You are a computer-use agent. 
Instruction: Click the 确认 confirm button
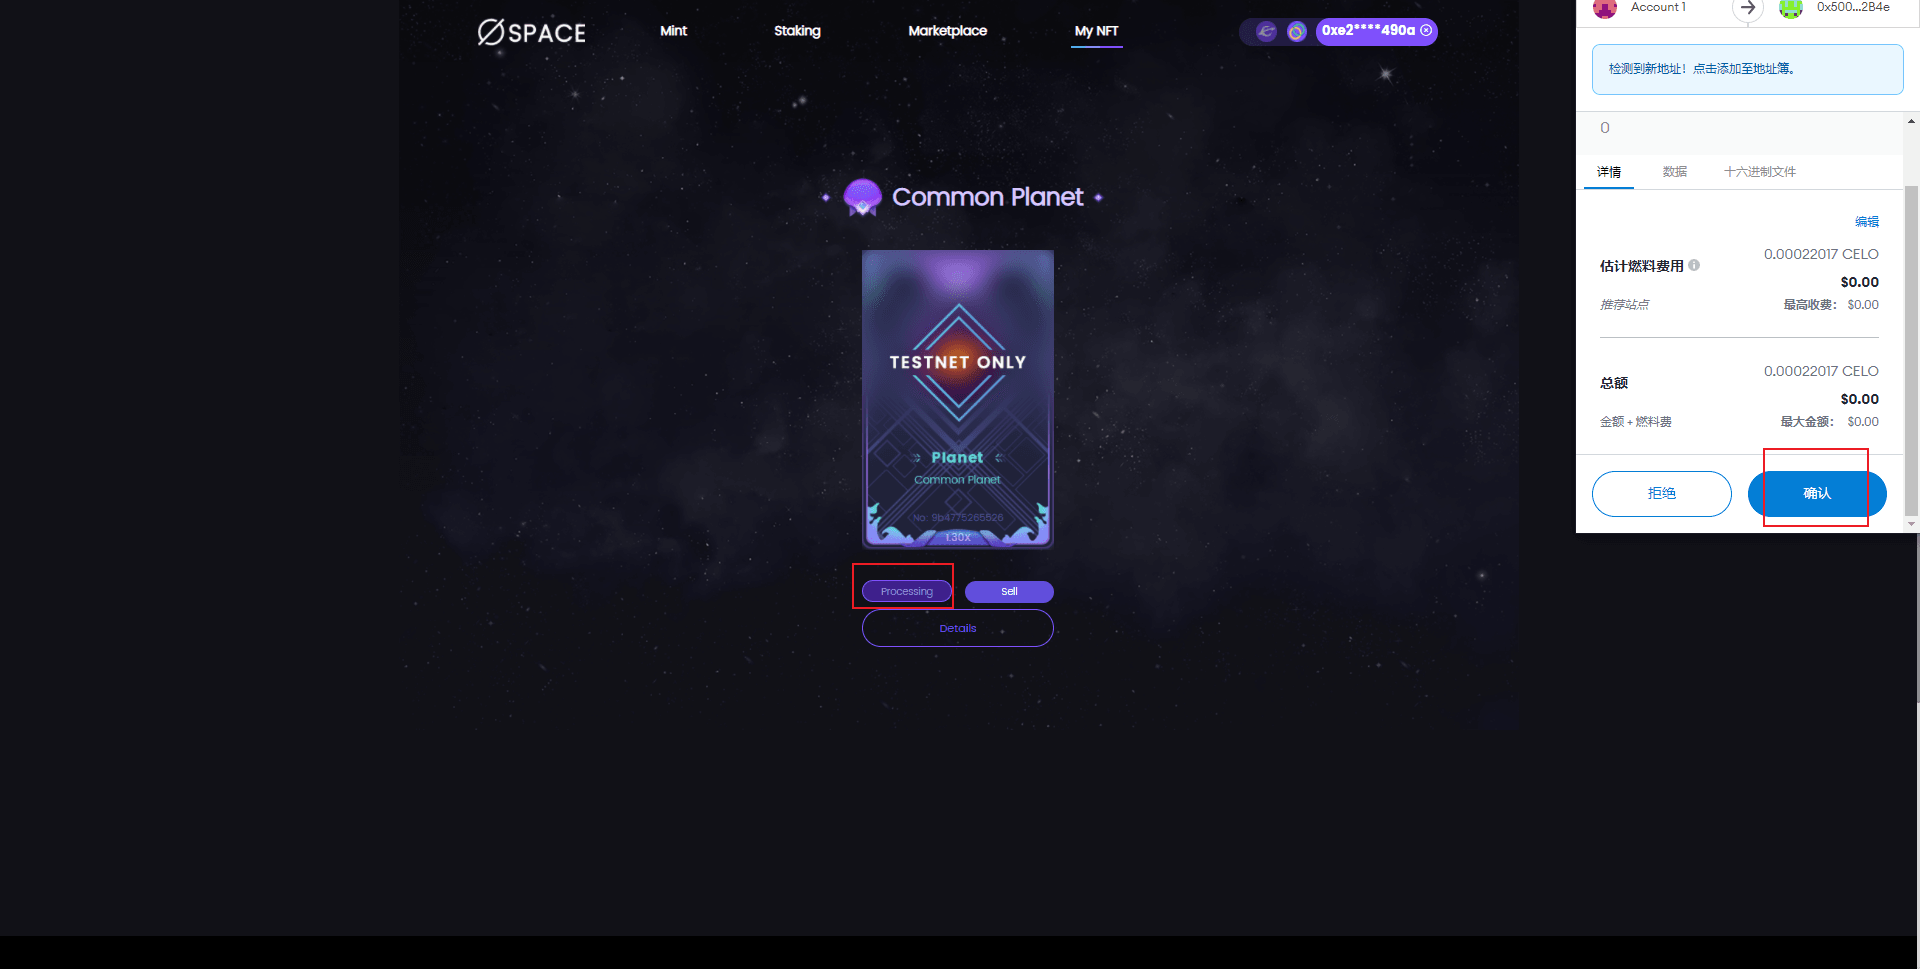(x=1817, y=494)
